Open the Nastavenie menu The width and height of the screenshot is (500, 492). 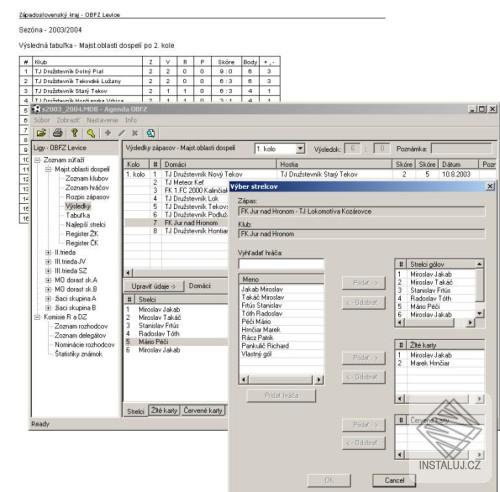(x=102, y=120)
